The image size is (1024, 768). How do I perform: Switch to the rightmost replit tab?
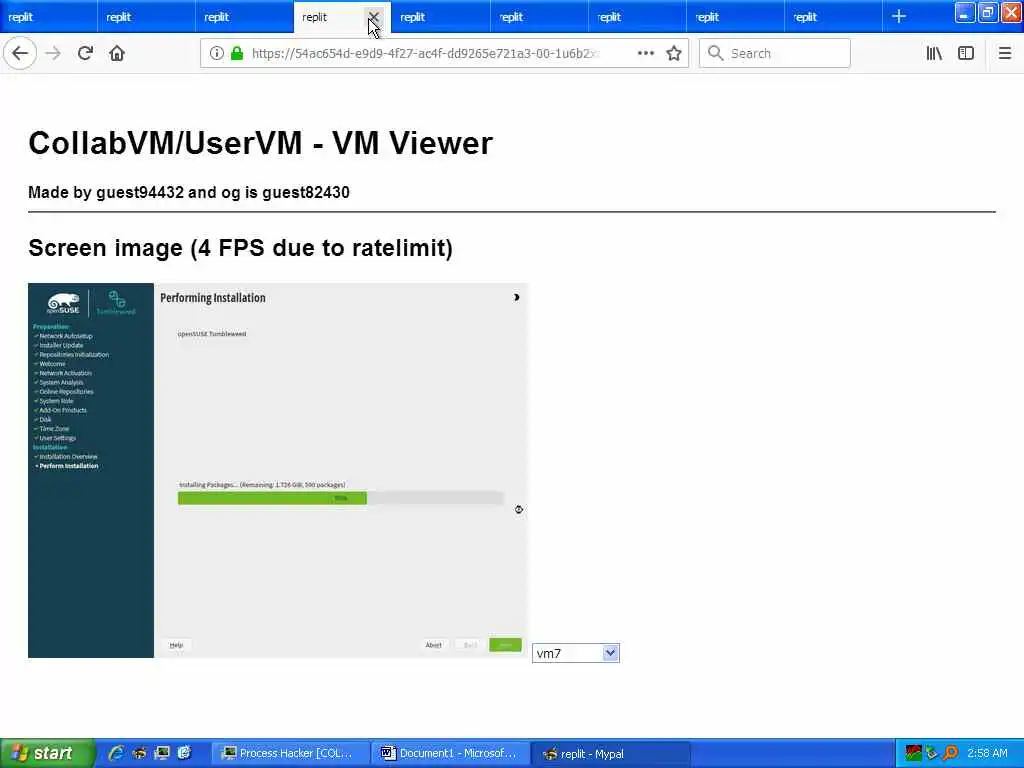click(x=833, y=17)
